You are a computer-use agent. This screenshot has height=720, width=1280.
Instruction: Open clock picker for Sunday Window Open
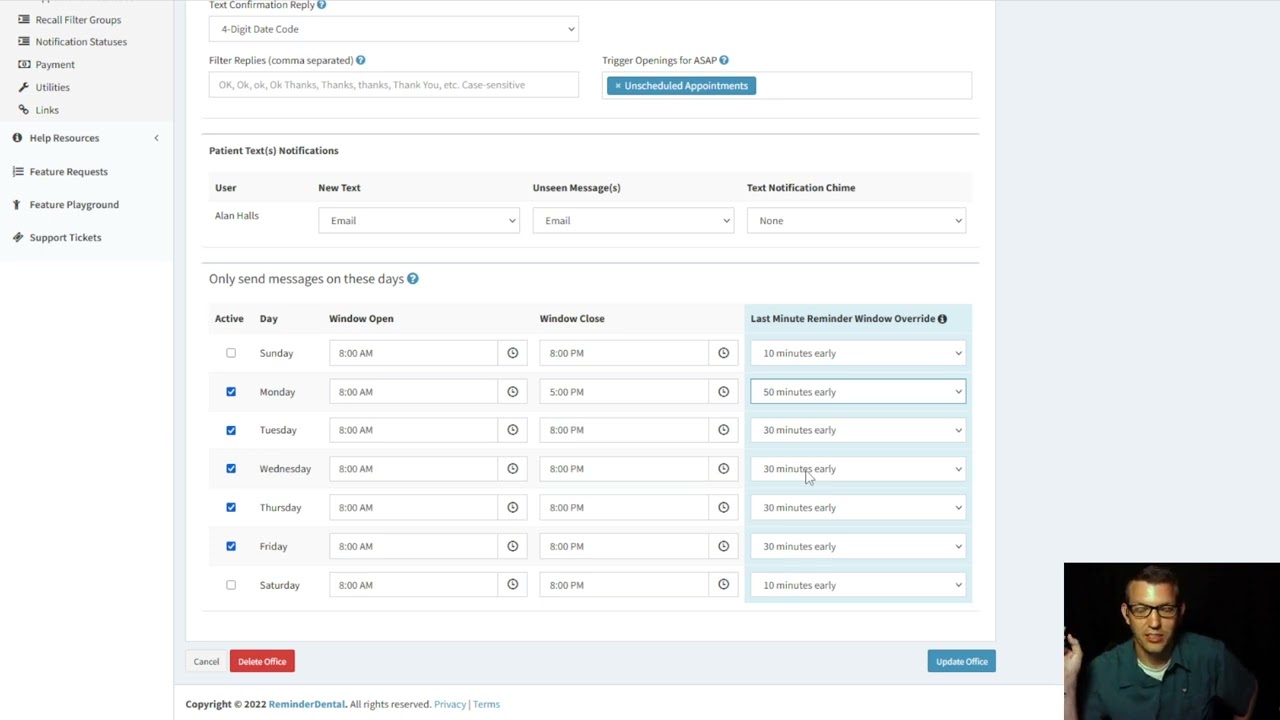(512, 353)
